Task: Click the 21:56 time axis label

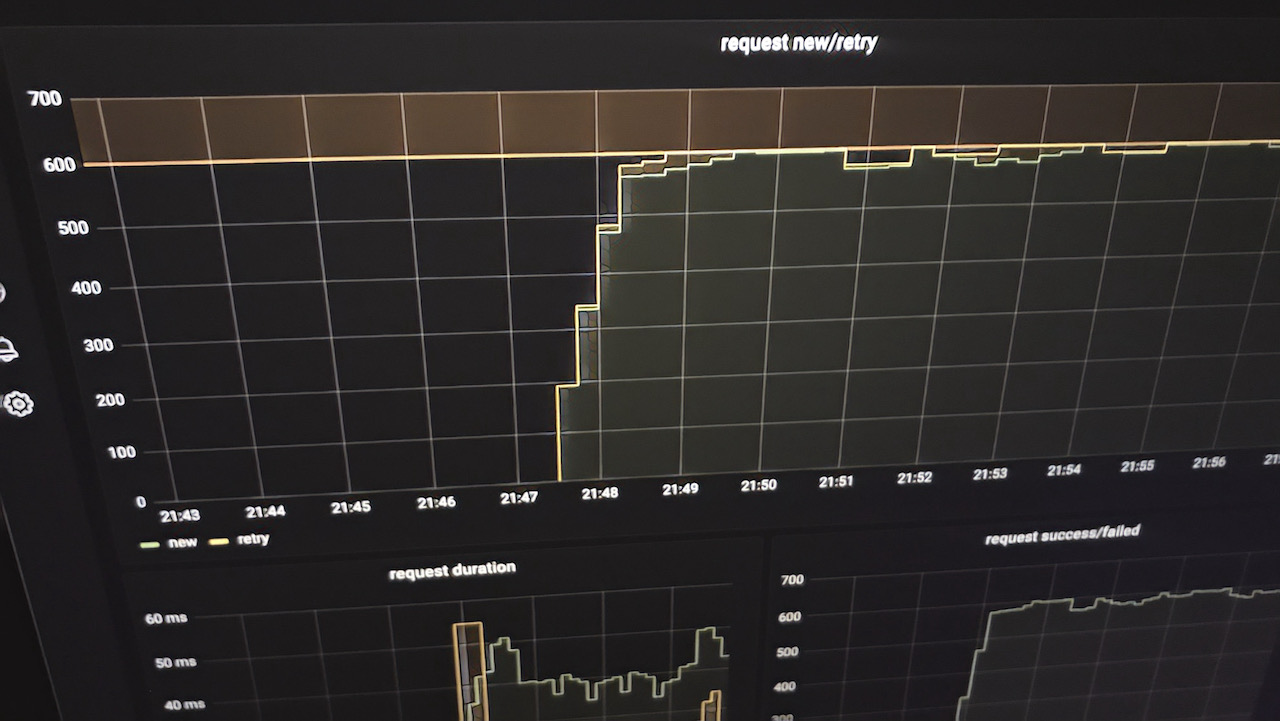Action: (1208, 463)
